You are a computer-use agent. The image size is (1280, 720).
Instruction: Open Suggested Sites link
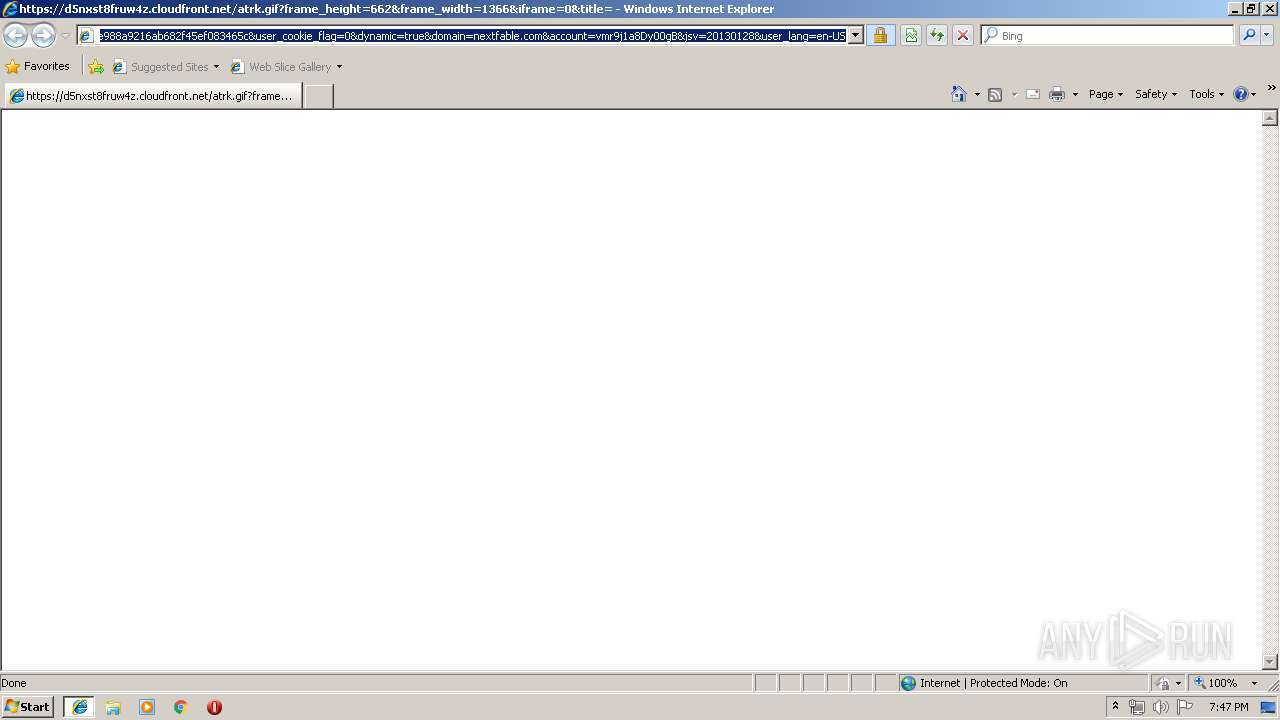(160, 67)
